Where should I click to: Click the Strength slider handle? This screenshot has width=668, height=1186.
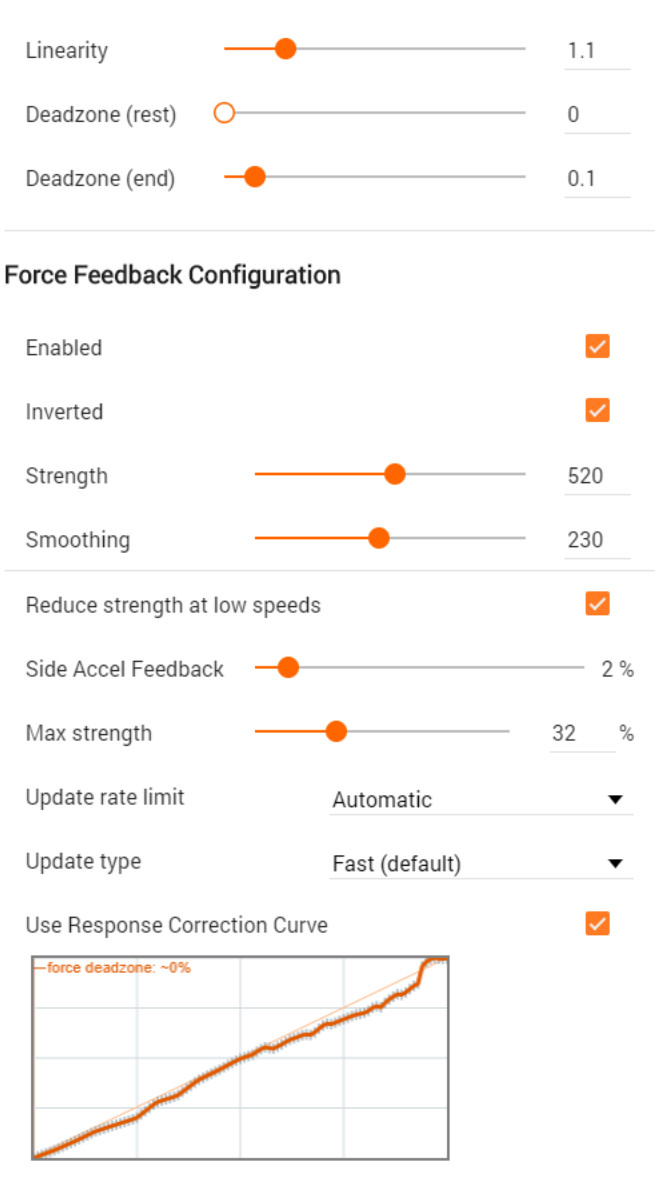pos(395,474)
